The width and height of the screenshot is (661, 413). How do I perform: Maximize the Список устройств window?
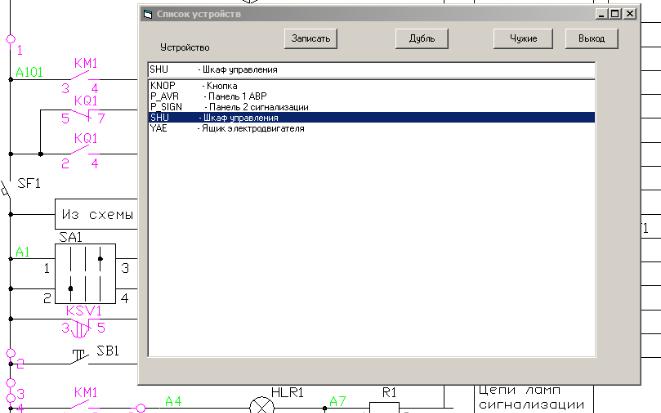[615, 14]
